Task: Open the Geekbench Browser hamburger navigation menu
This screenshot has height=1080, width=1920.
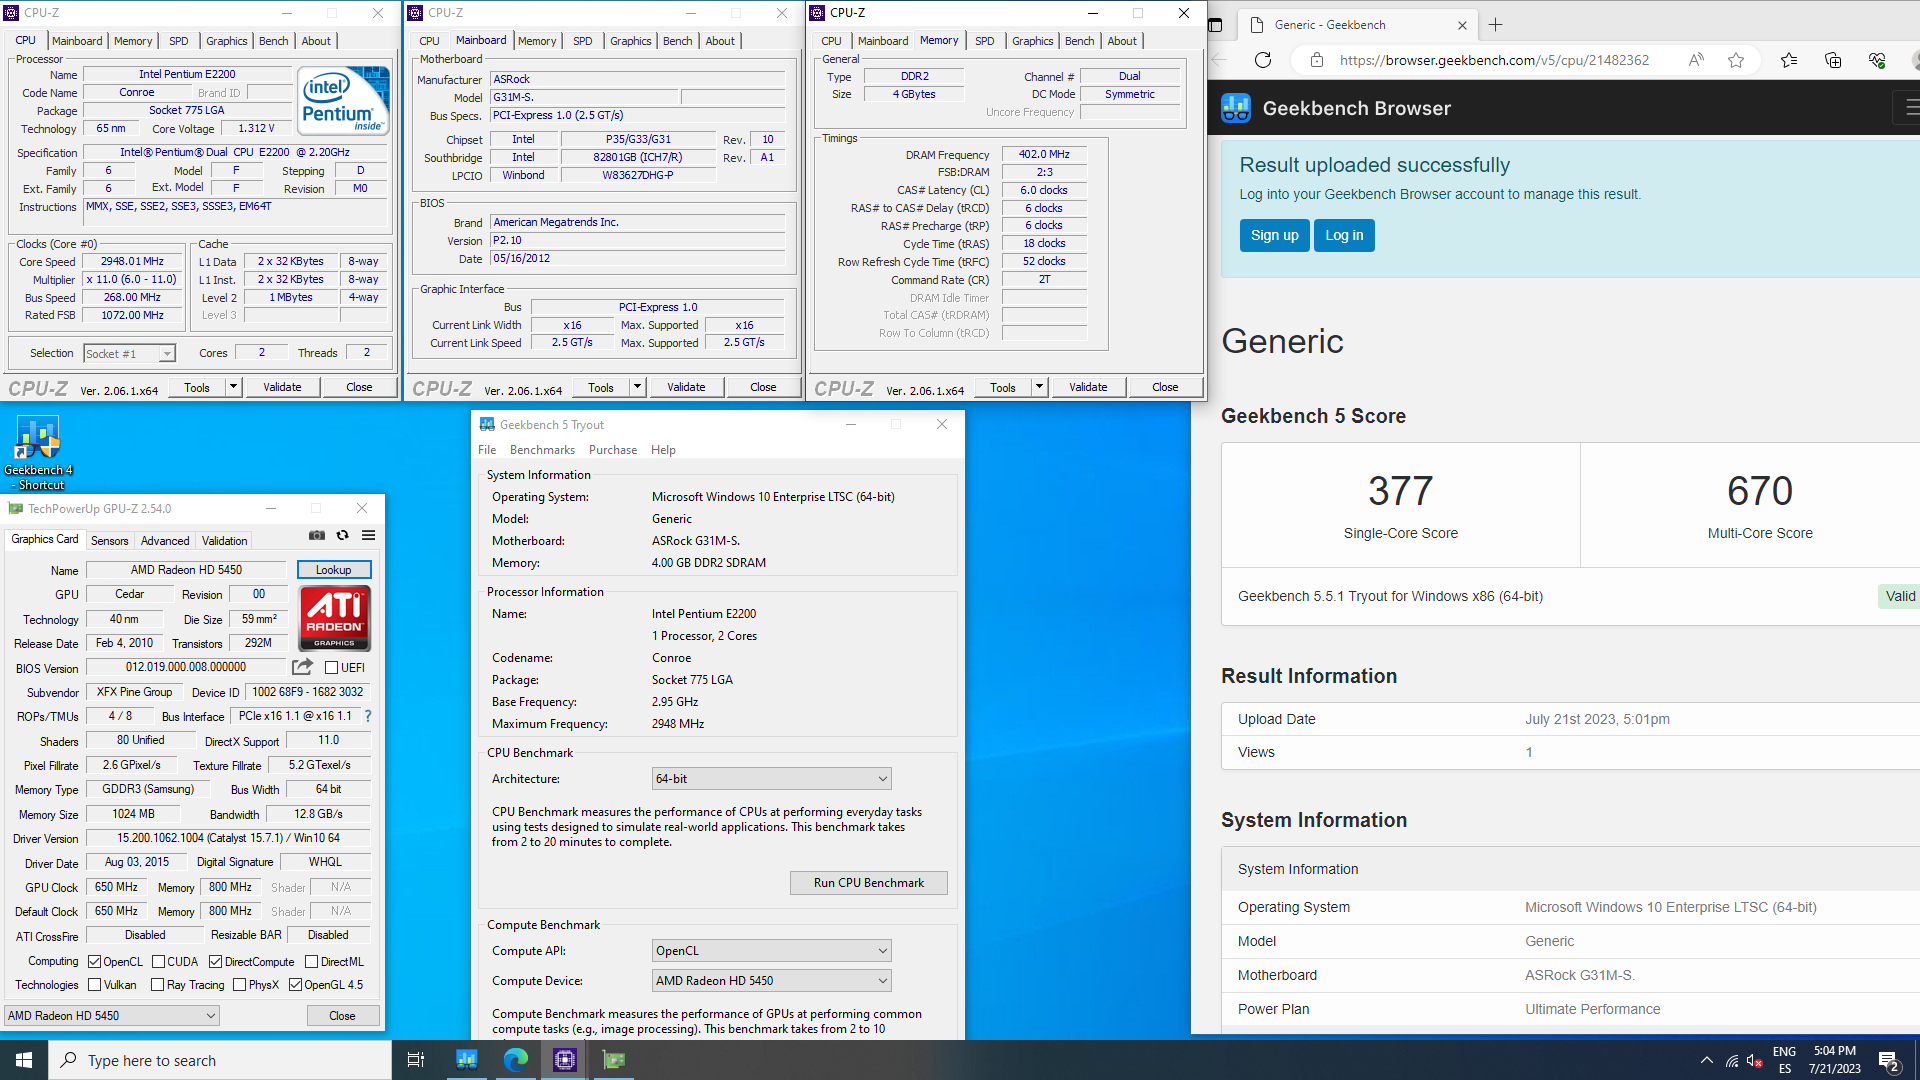Action: click(1909, 106)
